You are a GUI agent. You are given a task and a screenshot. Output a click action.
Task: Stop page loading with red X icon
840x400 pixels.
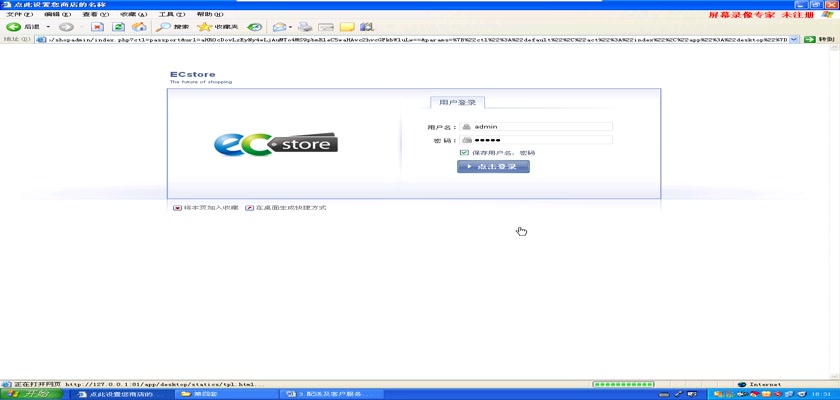97,27
